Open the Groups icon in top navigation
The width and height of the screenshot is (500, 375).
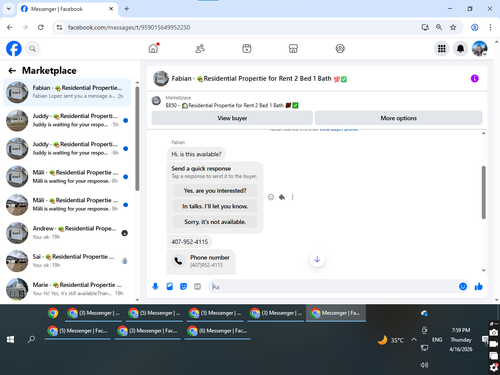pyautogui.click(x=340, y=49)
